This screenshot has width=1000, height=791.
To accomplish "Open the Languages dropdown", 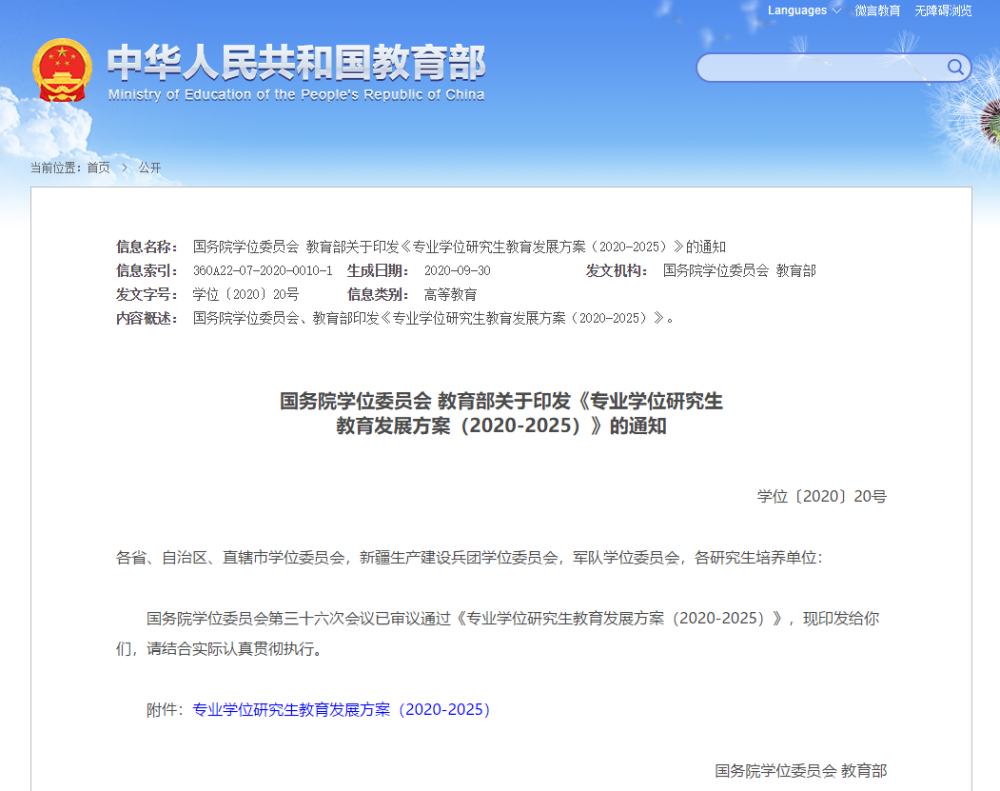I will (x=804, y=11).
